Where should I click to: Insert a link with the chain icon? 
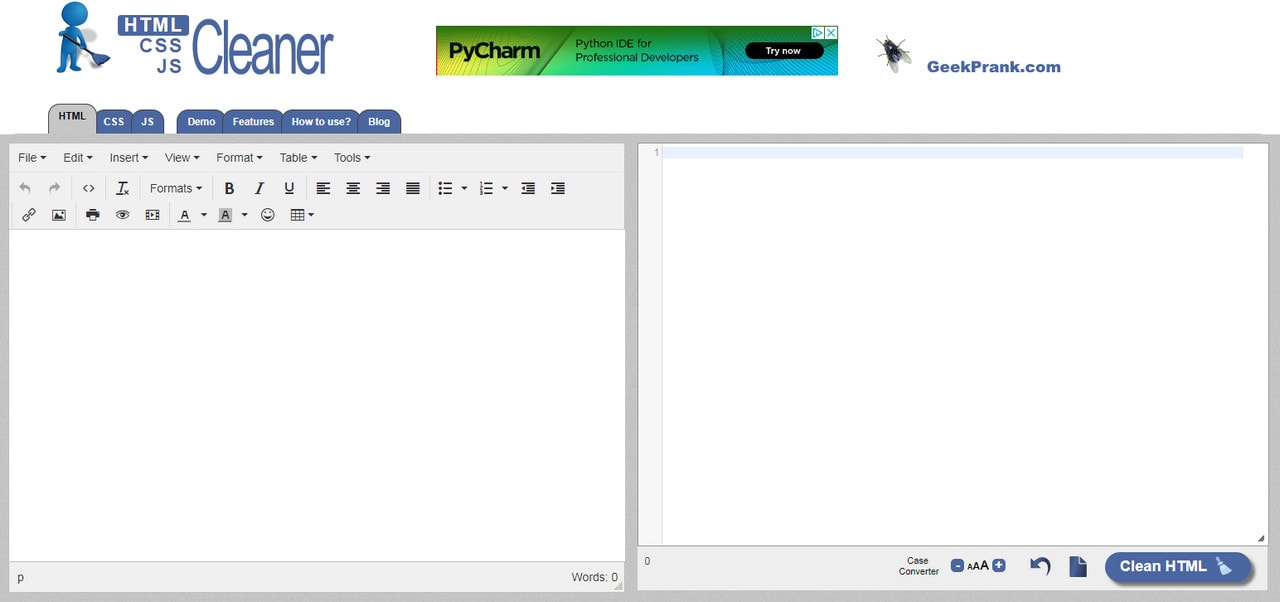[29, 215]
